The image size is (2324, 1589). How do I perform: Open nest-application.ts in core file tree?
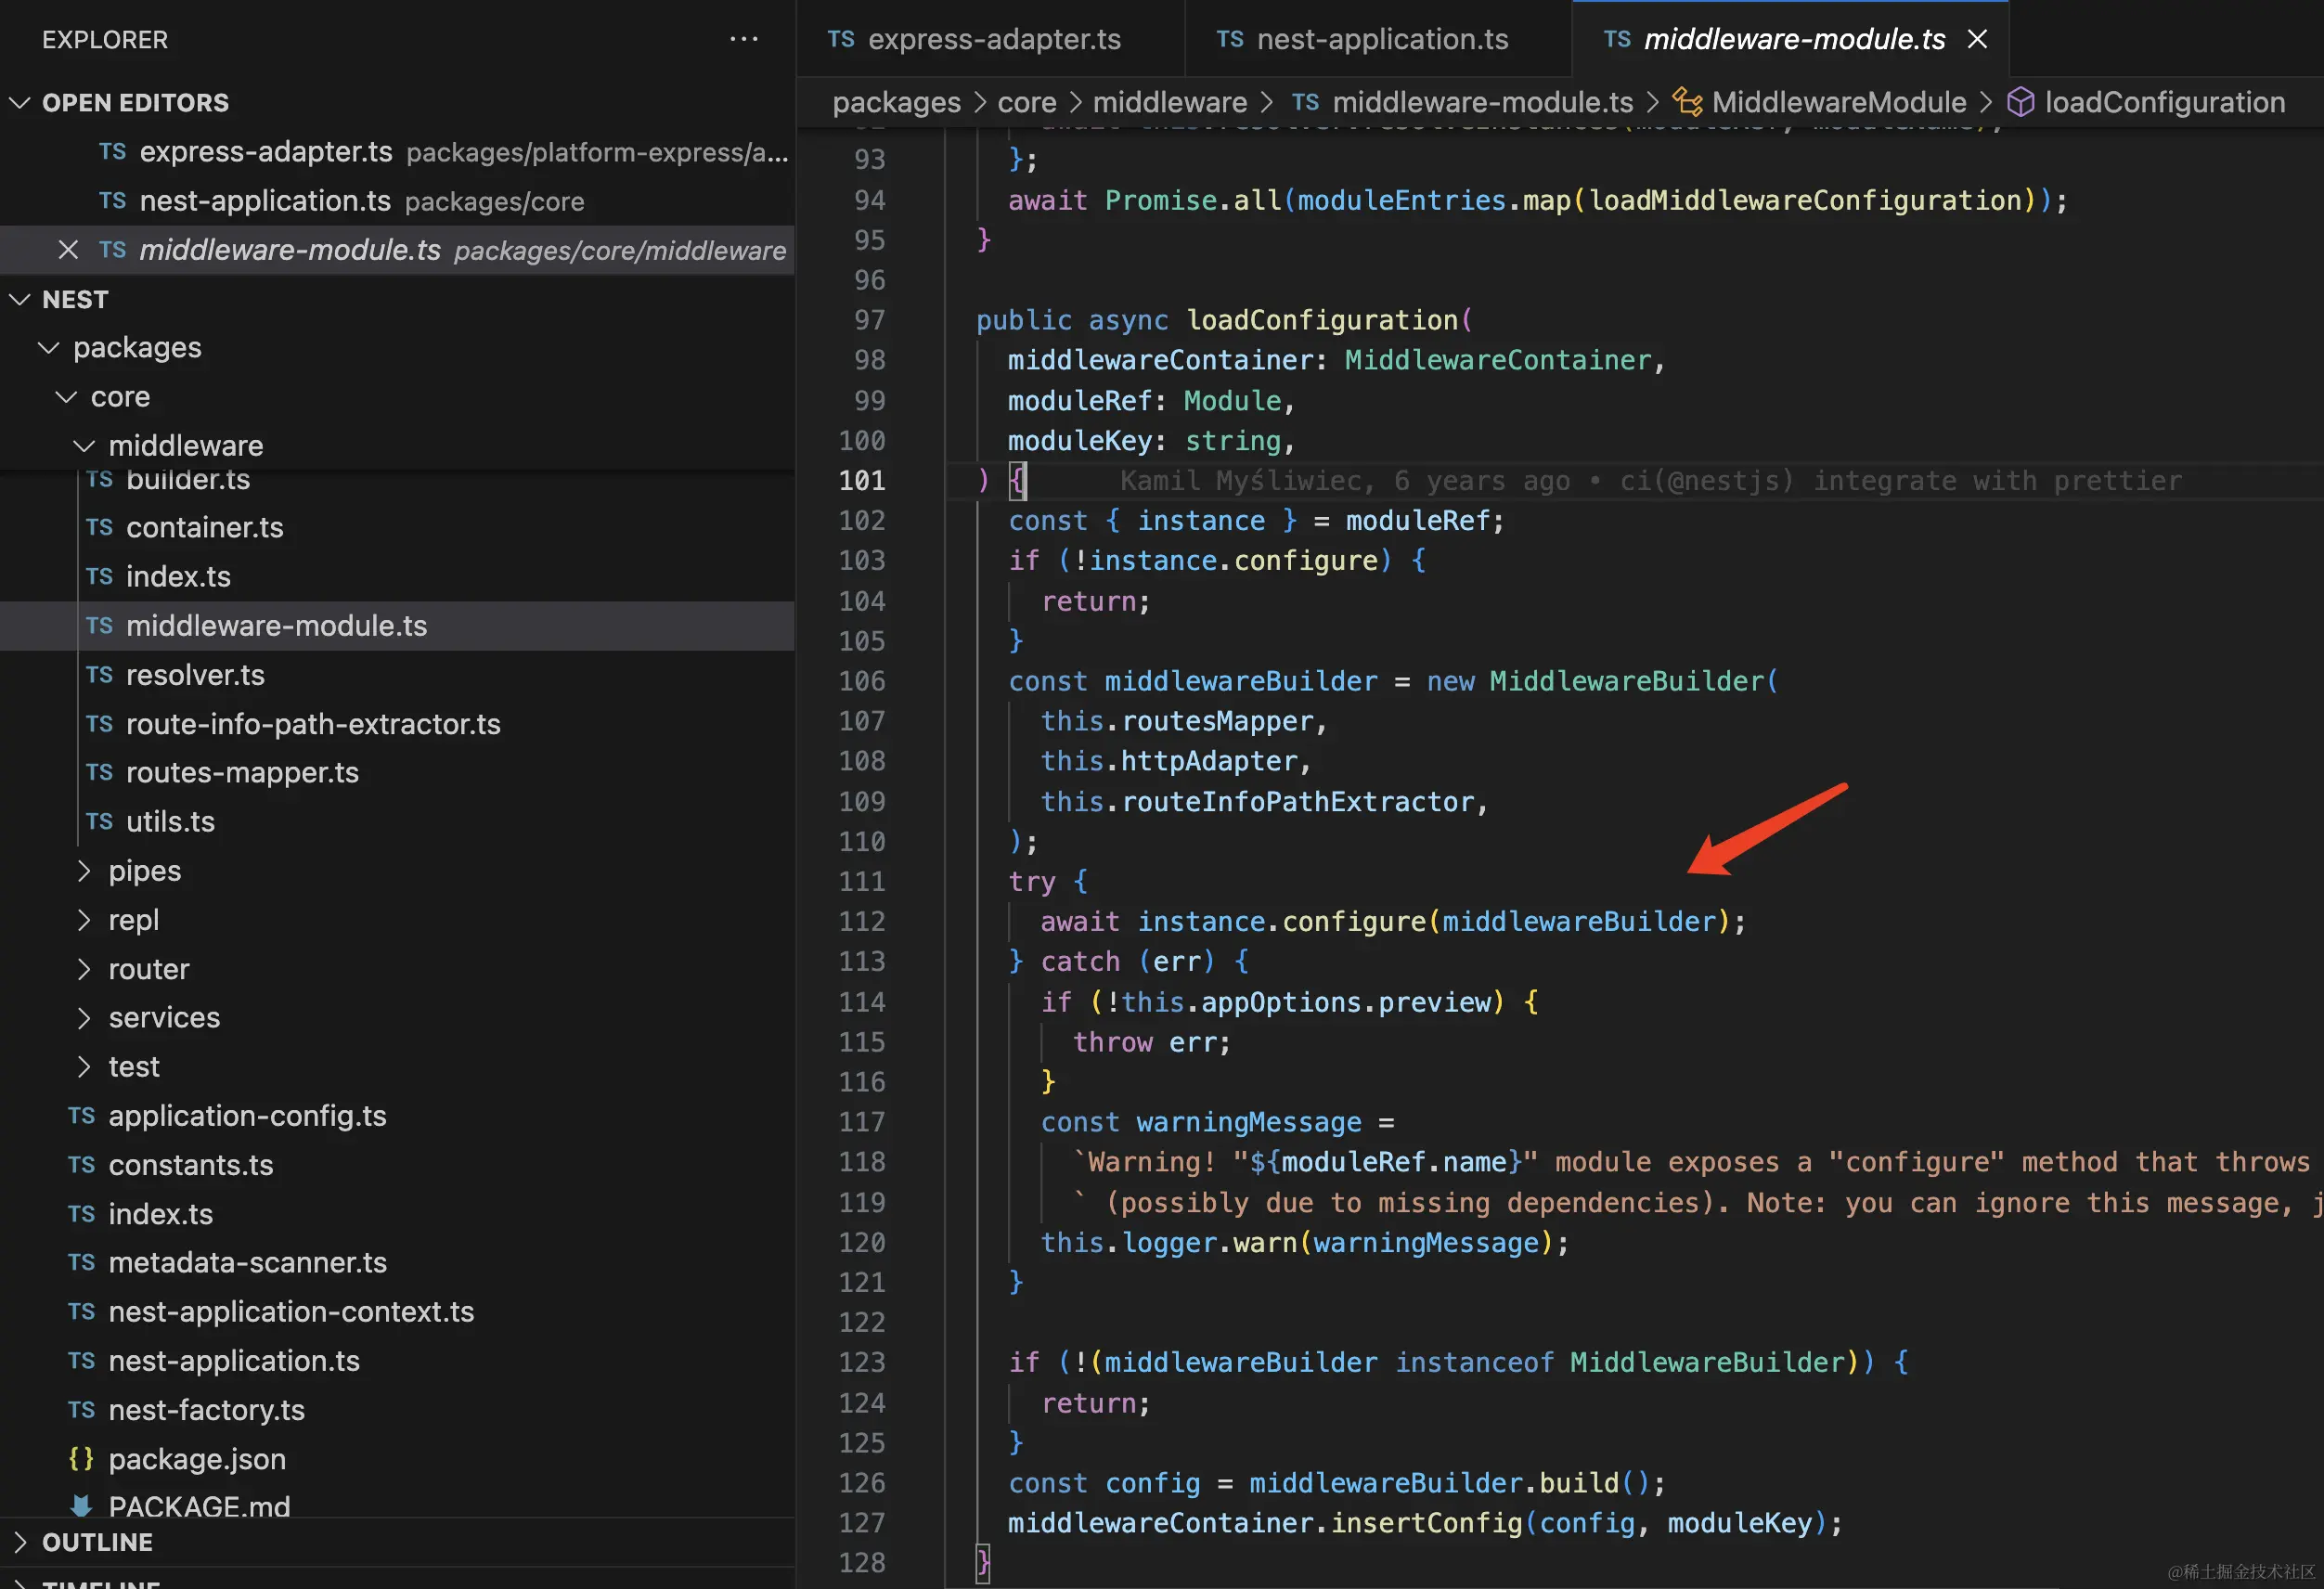tap(397, 1361)
